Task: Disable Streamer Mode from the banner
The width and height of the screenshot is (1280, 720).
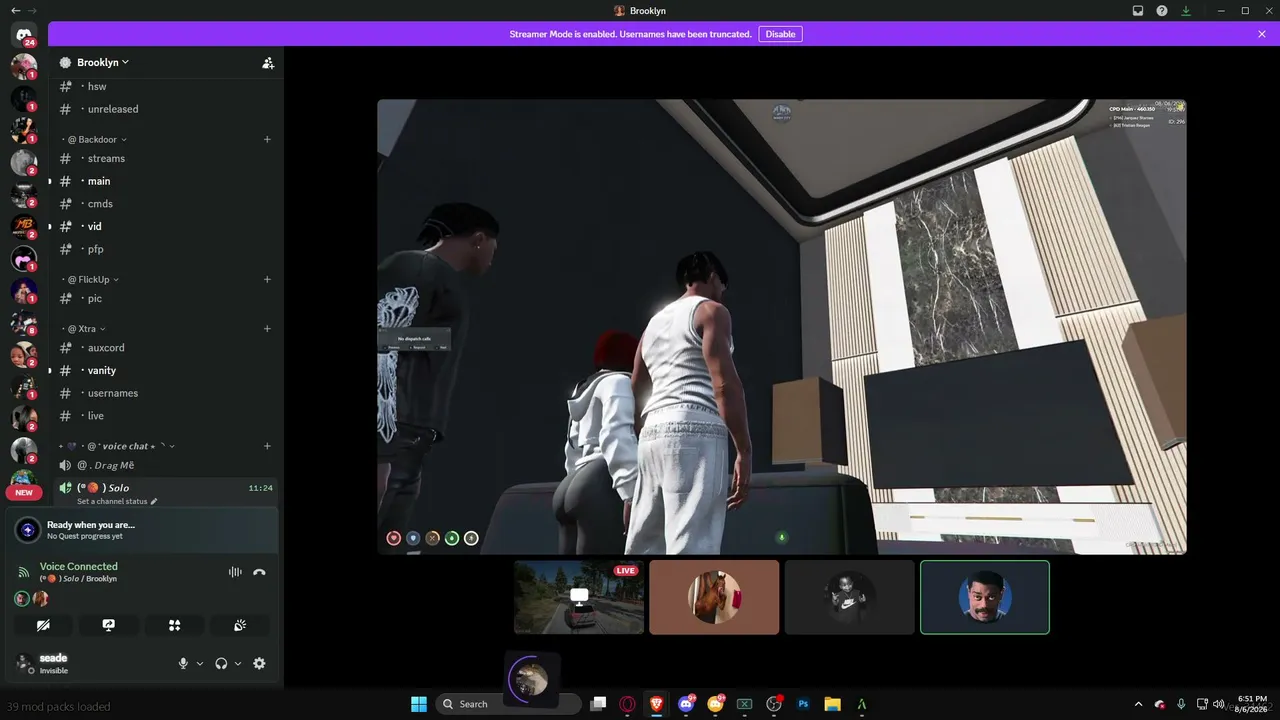Action: pos(780,34)
